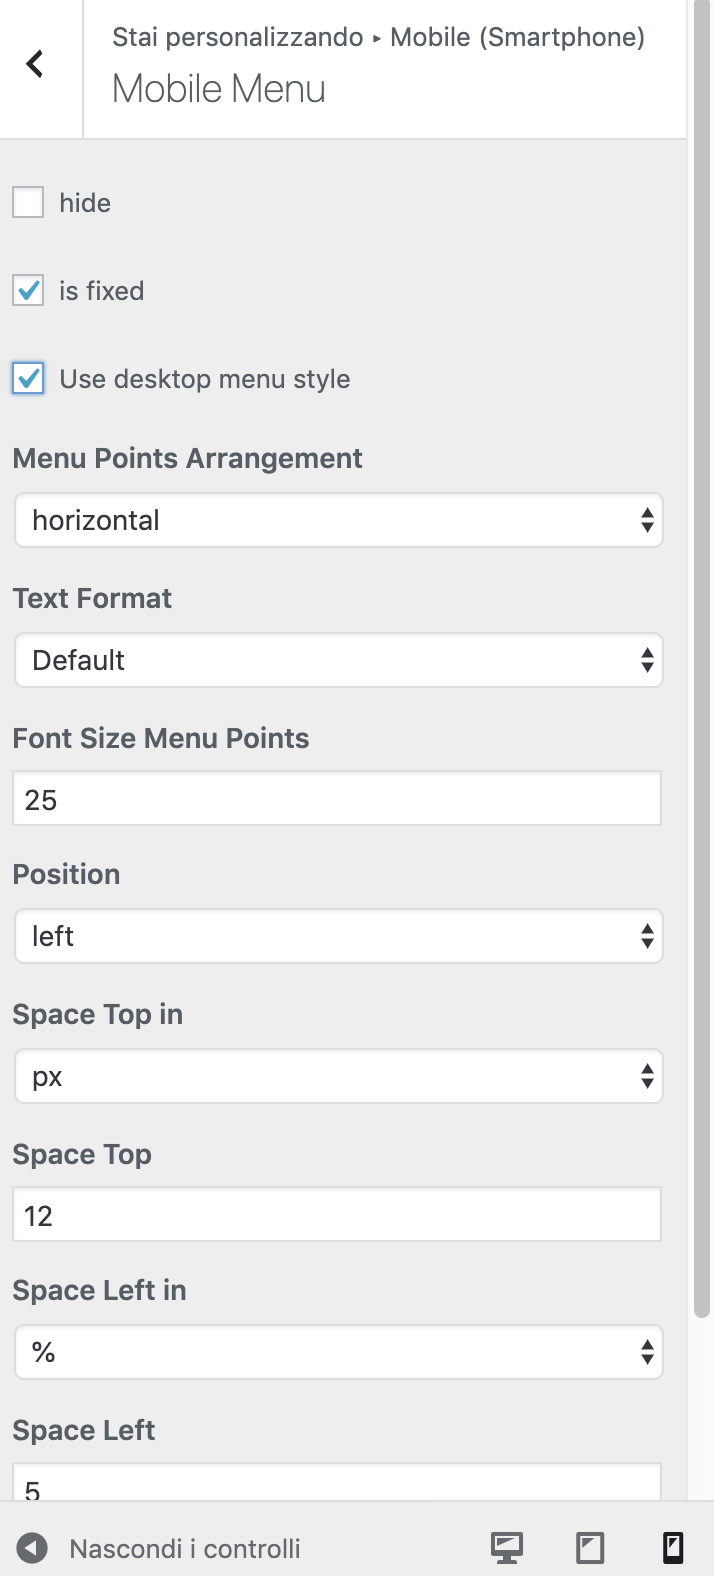
Task: Click the hide checkbox label text
Action: [85, 203]
